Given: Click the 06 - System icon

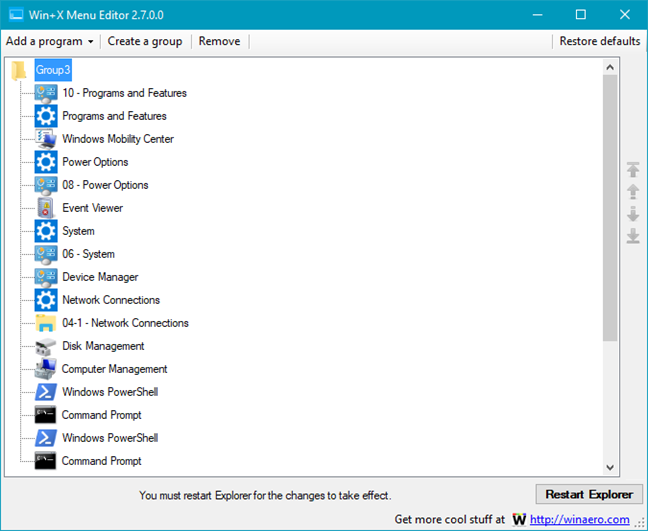Looking at the screenshot, I should [x=46, y=254].
